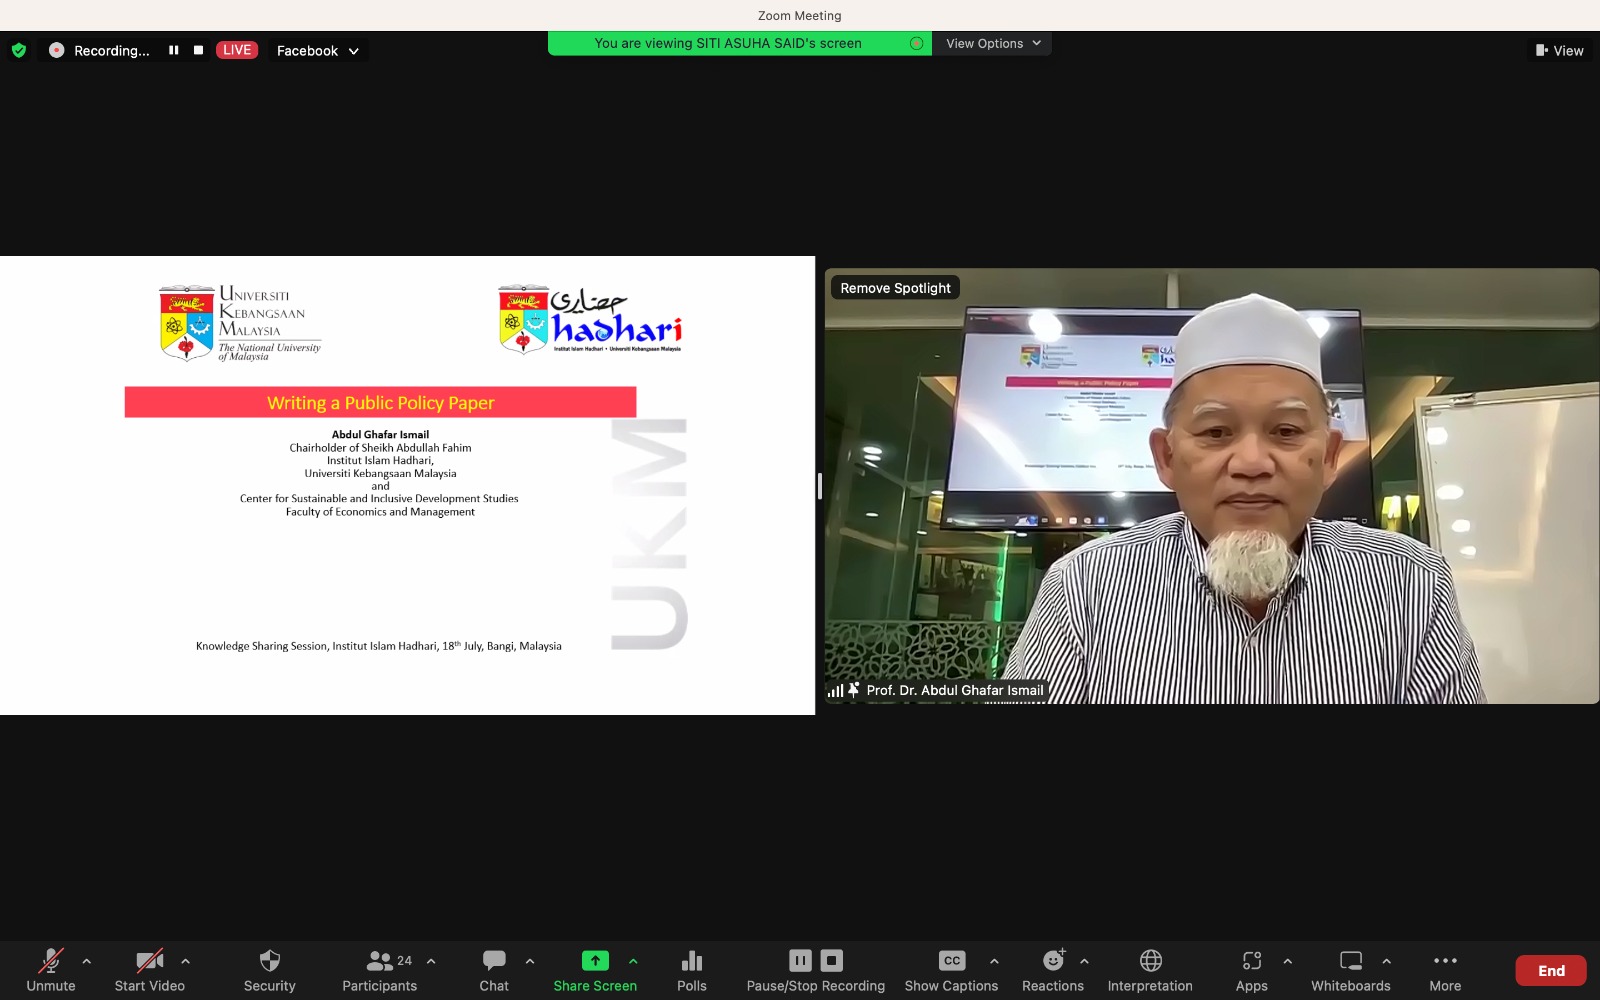
Task: Unmute the microphone
Action: 50,970
